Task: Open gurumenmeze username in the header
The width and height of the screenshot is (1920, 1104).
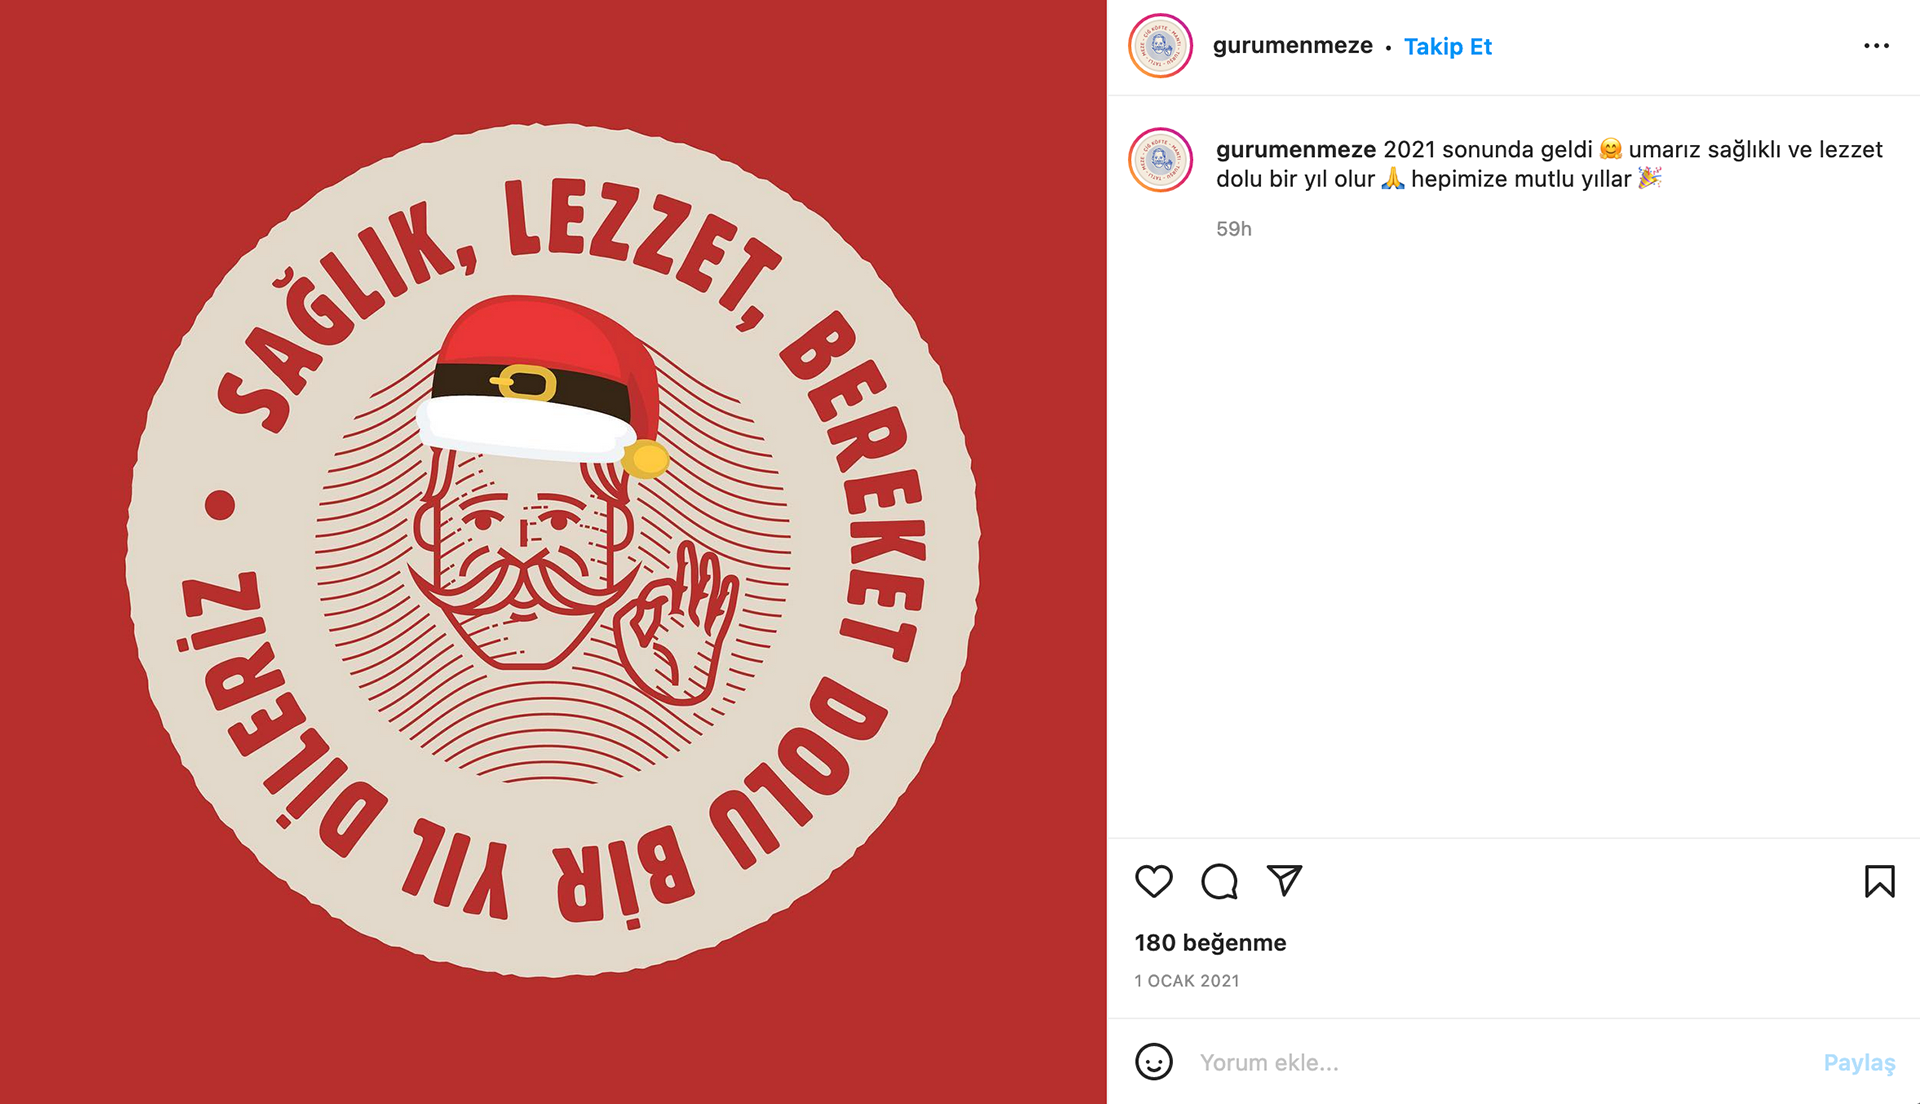Action: pyautogui.click(x=1292, y=46)
